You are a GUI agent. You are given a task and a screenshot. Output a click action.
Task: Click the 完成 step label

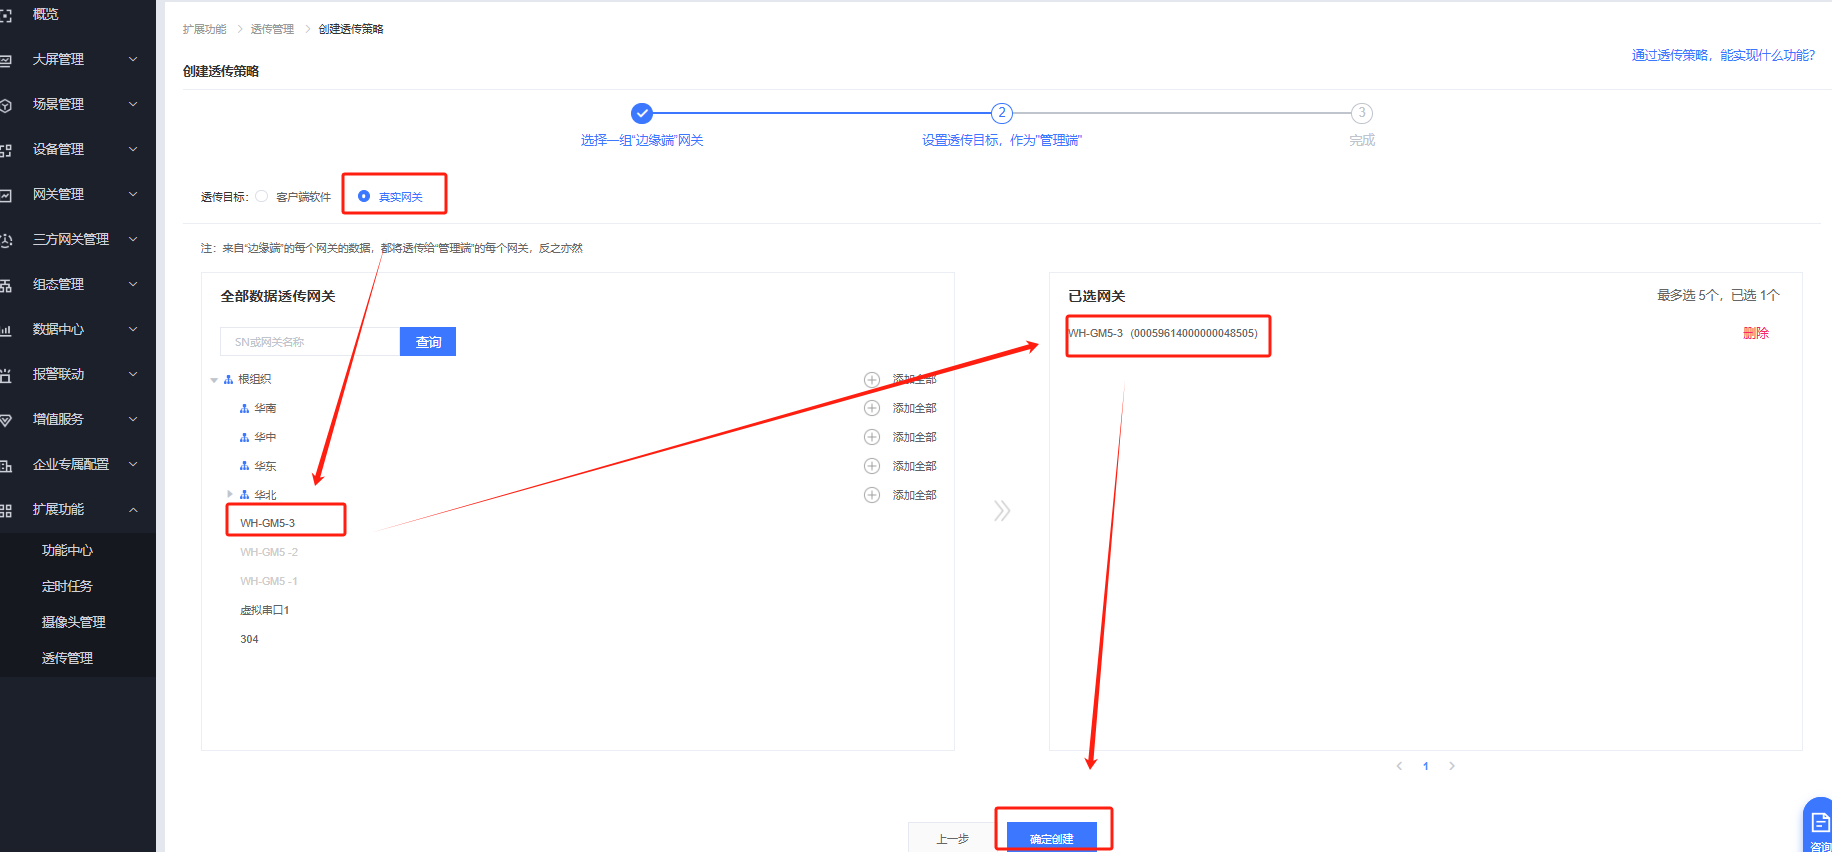click(1362, 140)
